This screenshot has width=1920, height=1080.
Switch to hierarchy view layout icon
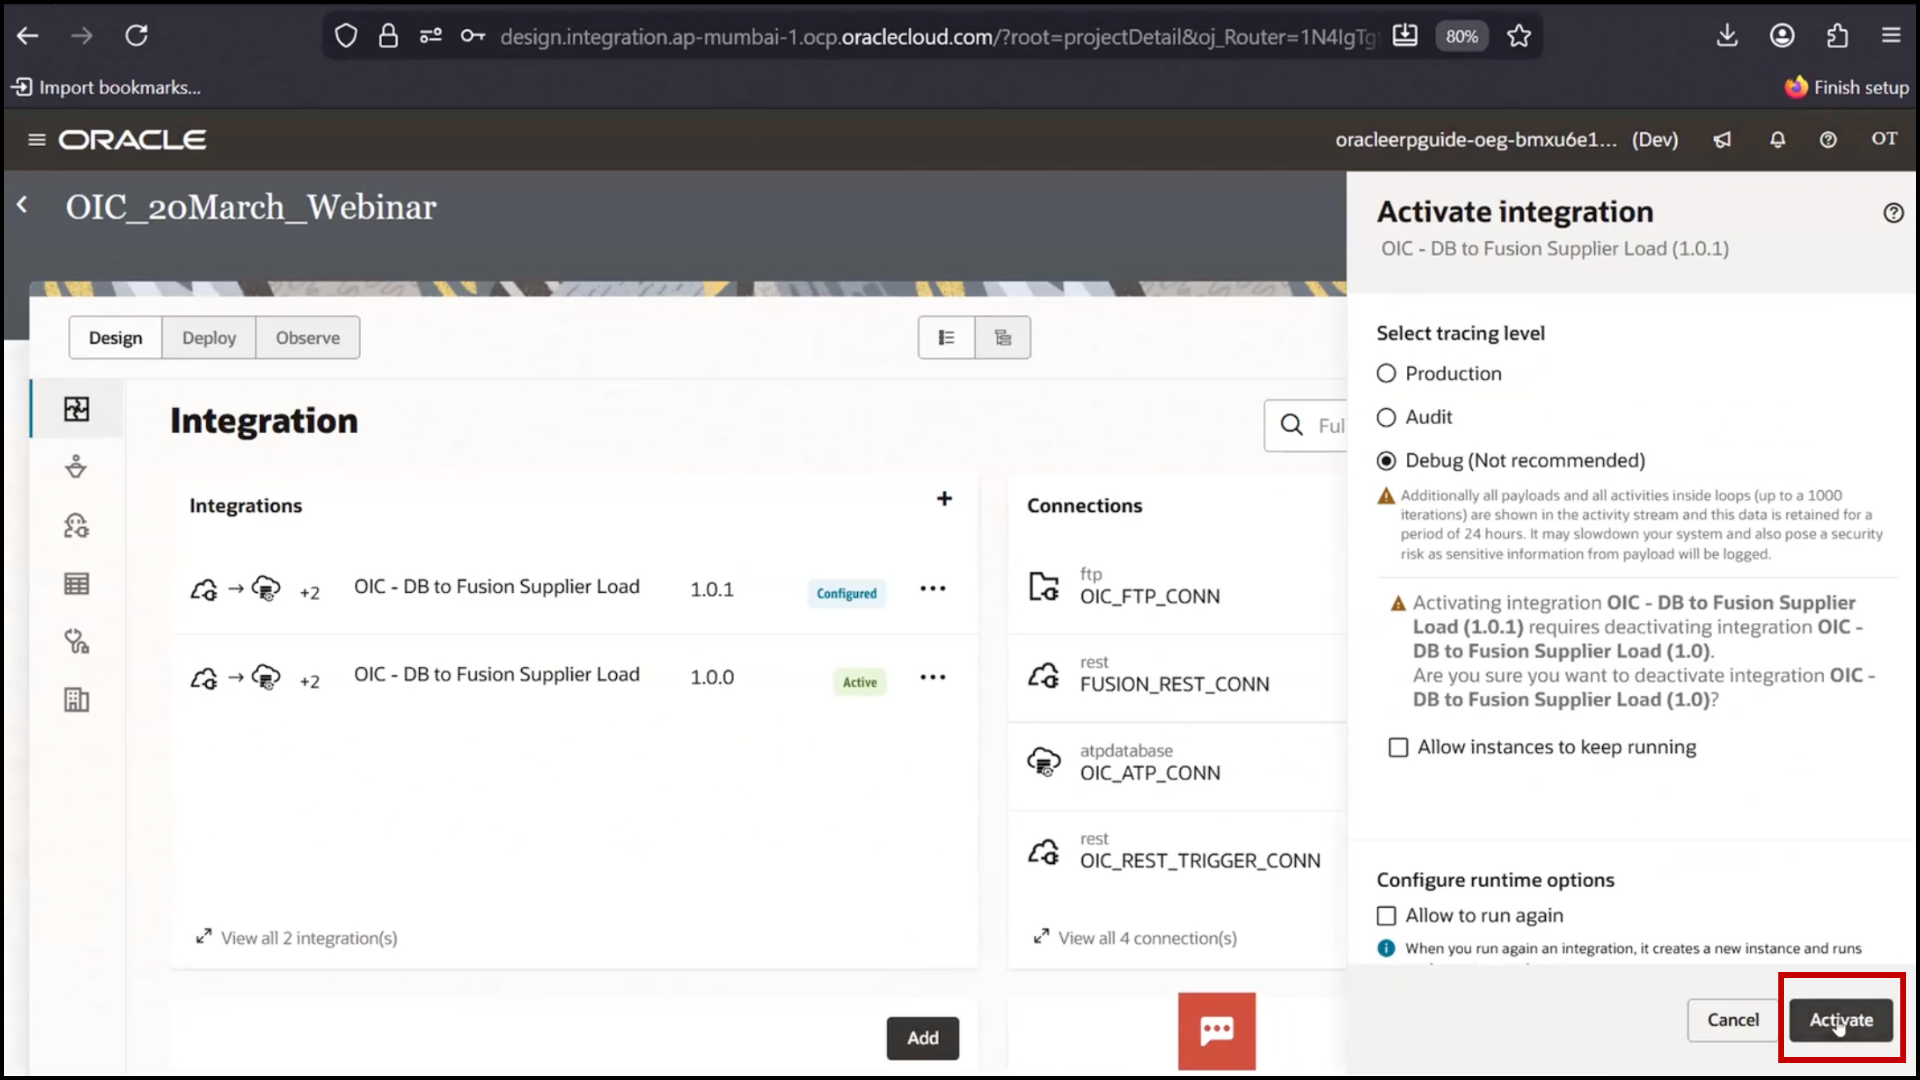pos(1003,338)
